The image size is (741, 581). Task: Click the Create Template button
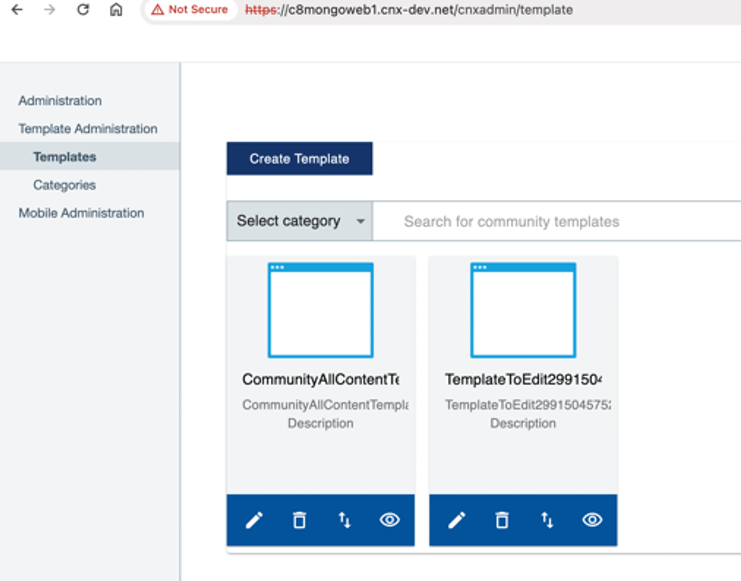(300, 158)
